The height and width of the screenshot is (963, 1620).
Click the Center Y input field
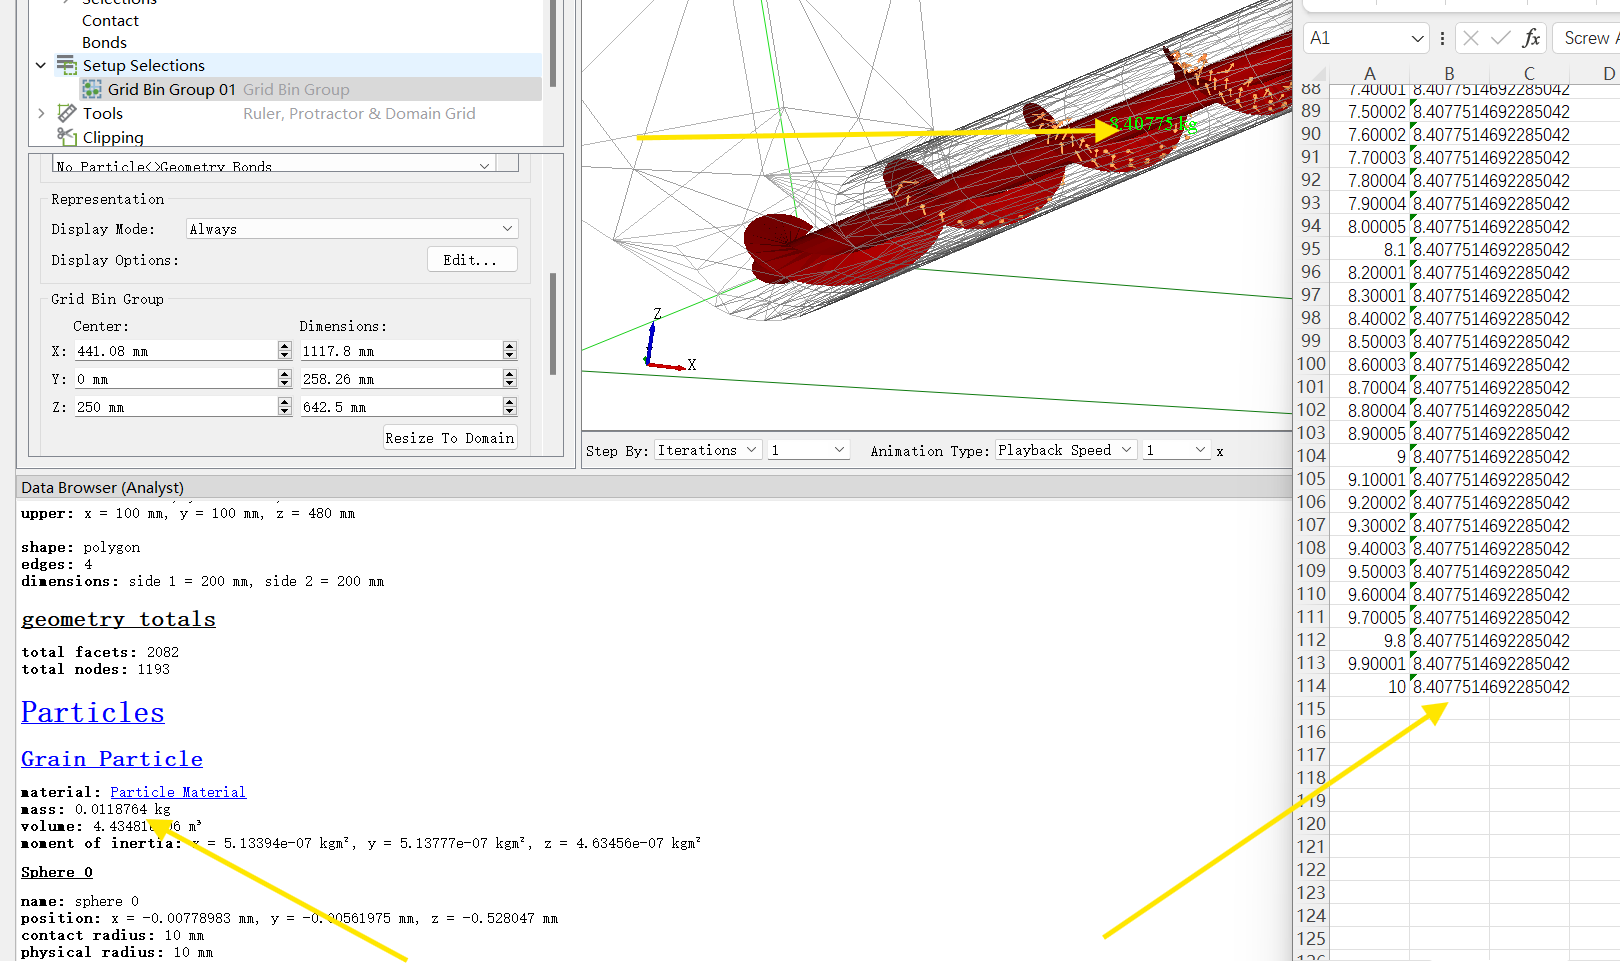coord(176,379)
